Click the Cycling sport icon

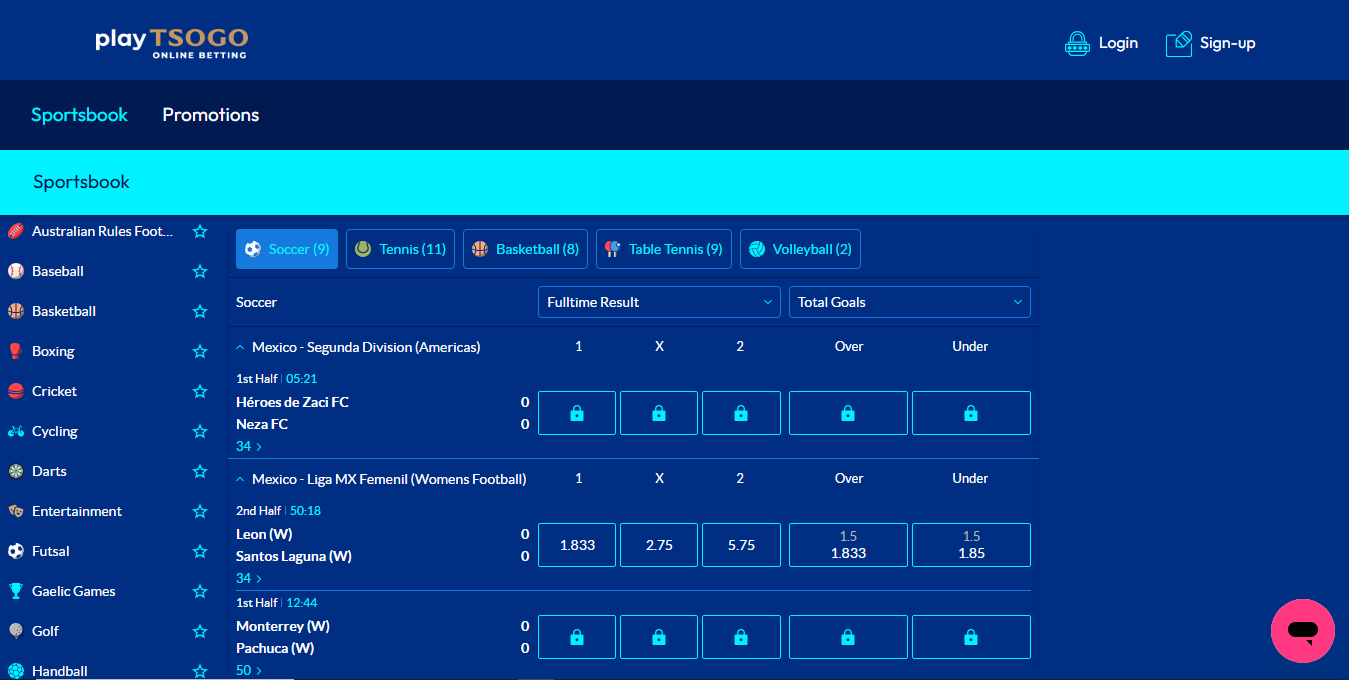tap(18, 431)
